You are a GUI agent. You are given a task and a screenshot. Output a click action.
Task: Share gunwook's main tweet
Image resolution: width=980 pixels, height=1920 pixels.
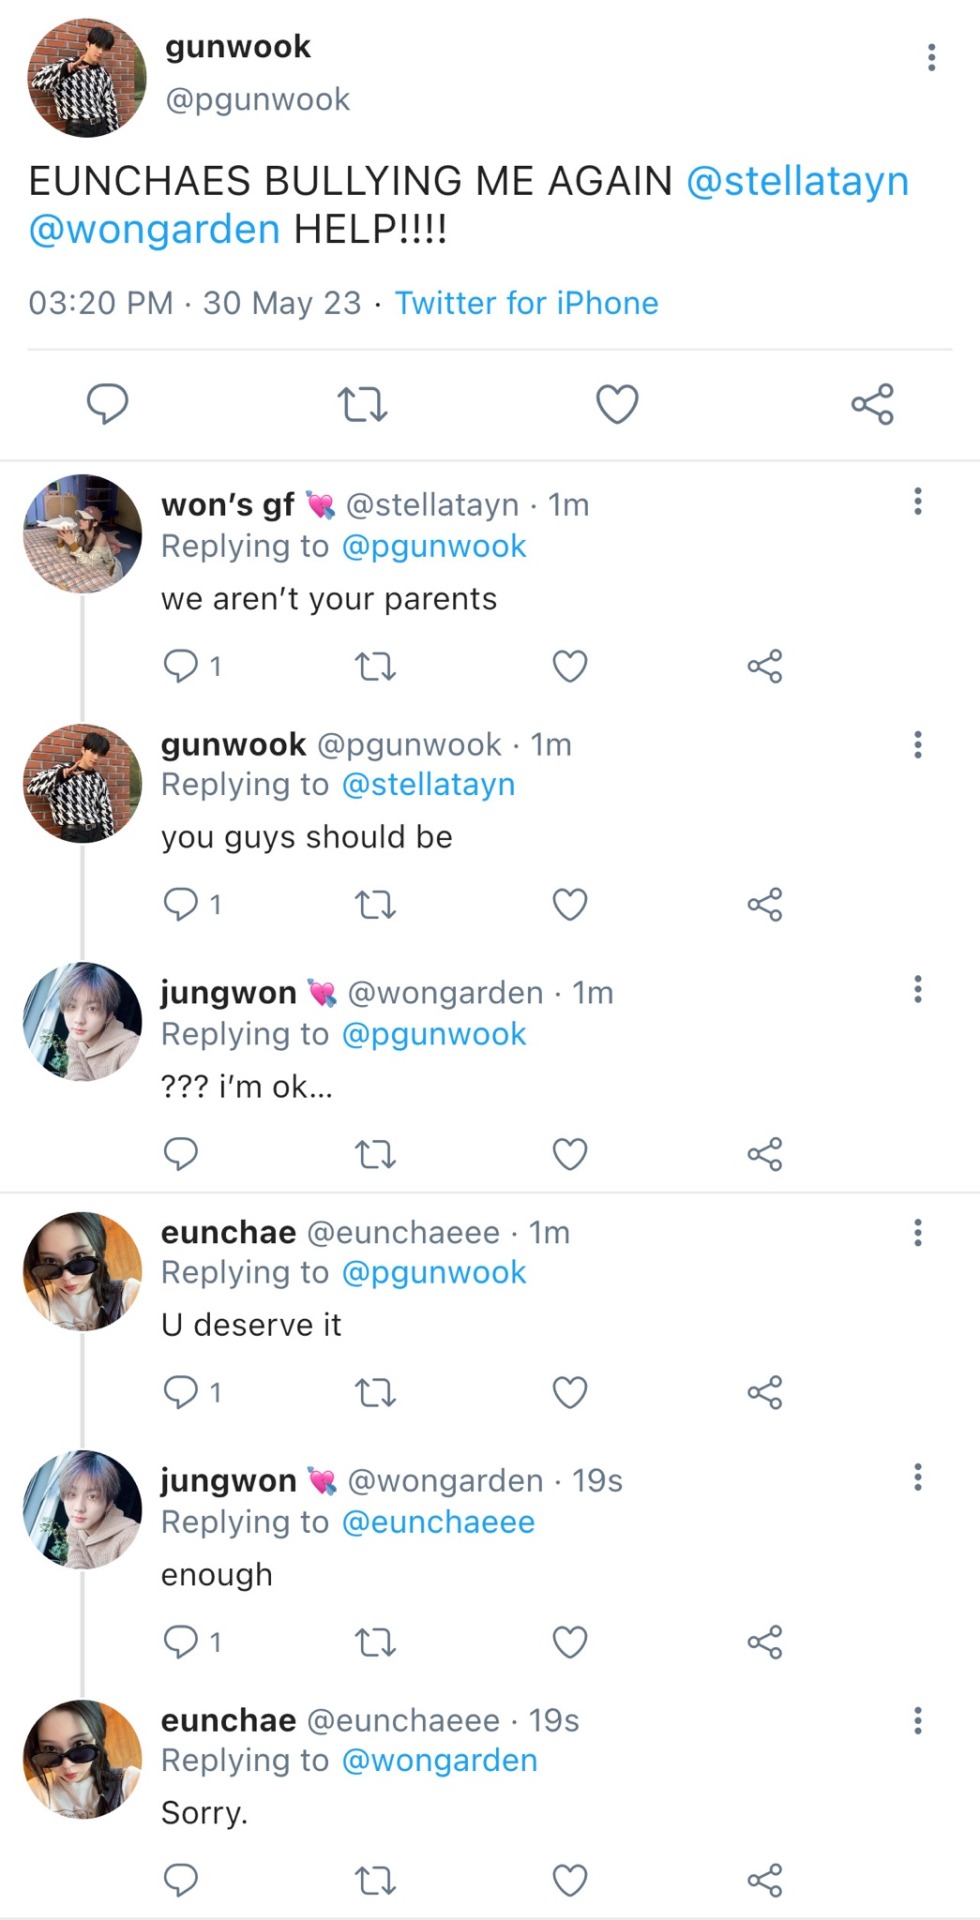click(871, 404)
